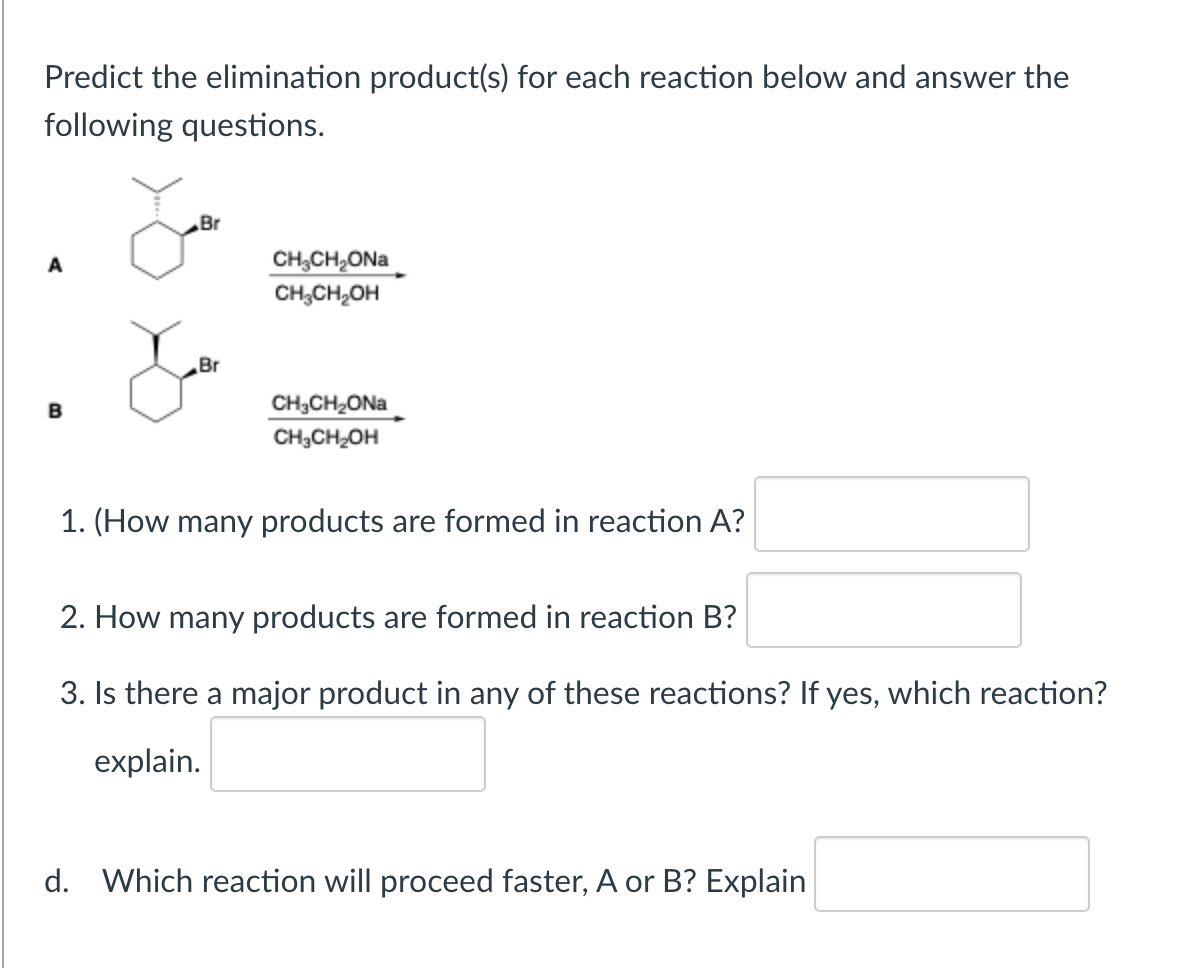This screenshot has width=1182, height=968.
Task: Click the reaction arrow in reaction B
Action: (345, 419)
